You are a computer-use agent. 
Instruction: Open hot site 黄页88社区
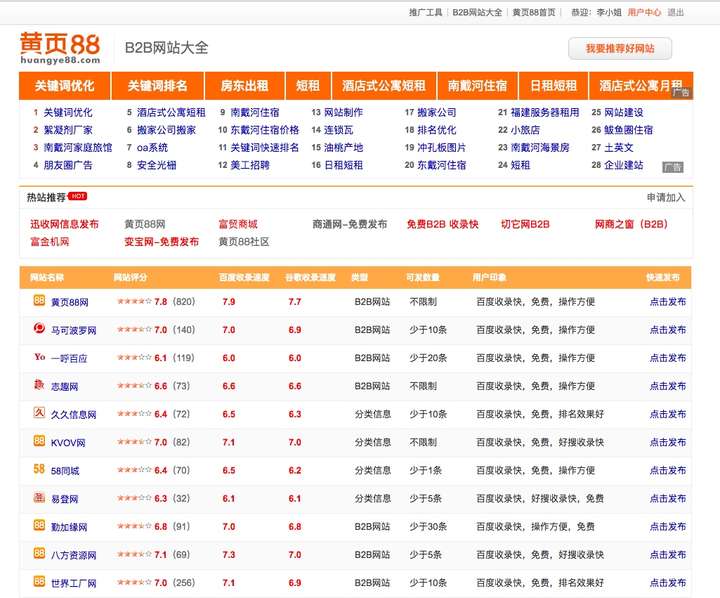tap(244, 242)
